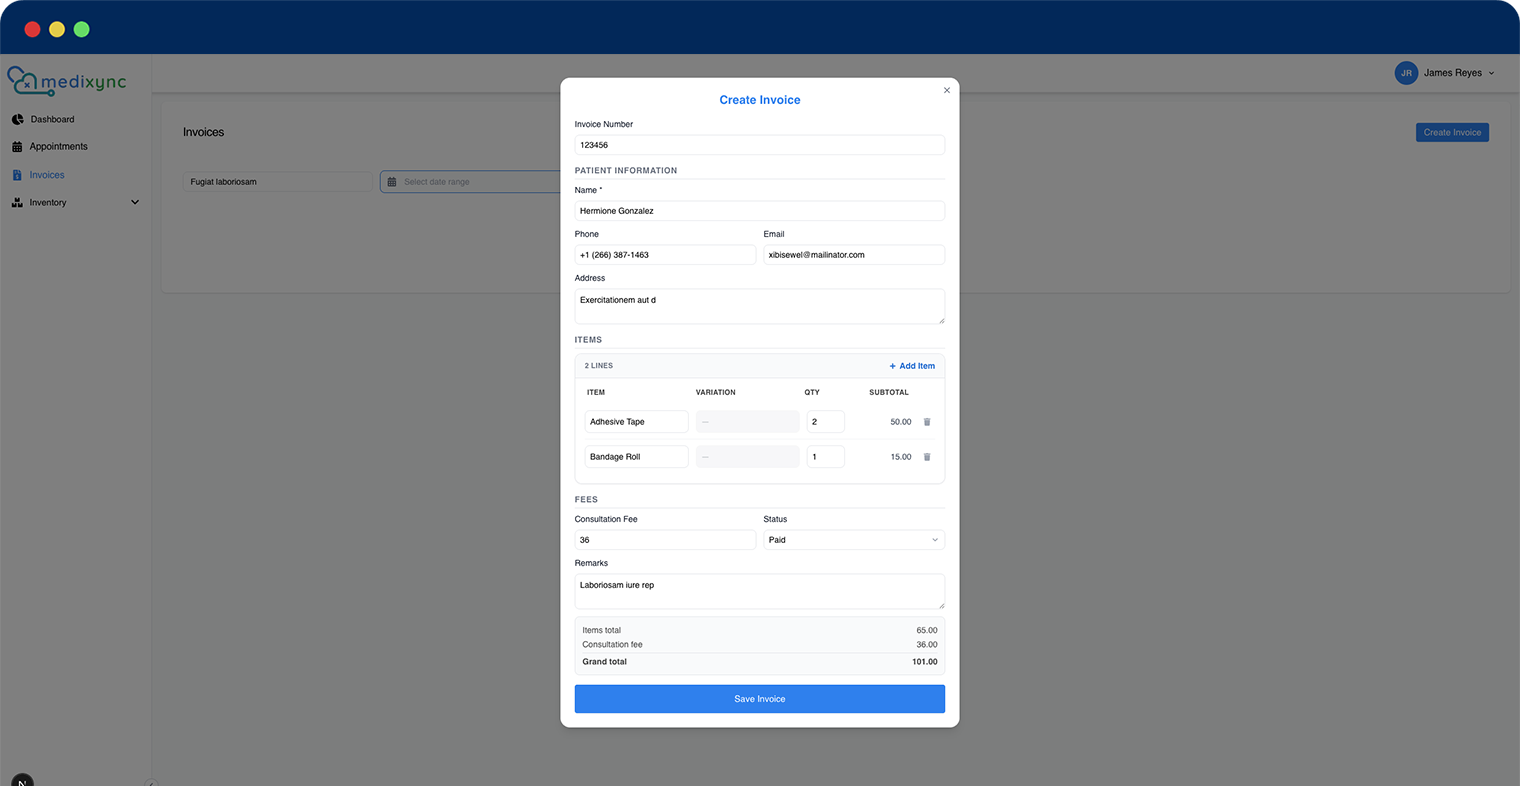Click the Dashboard pie chart icon

click(x=17, y=119)
